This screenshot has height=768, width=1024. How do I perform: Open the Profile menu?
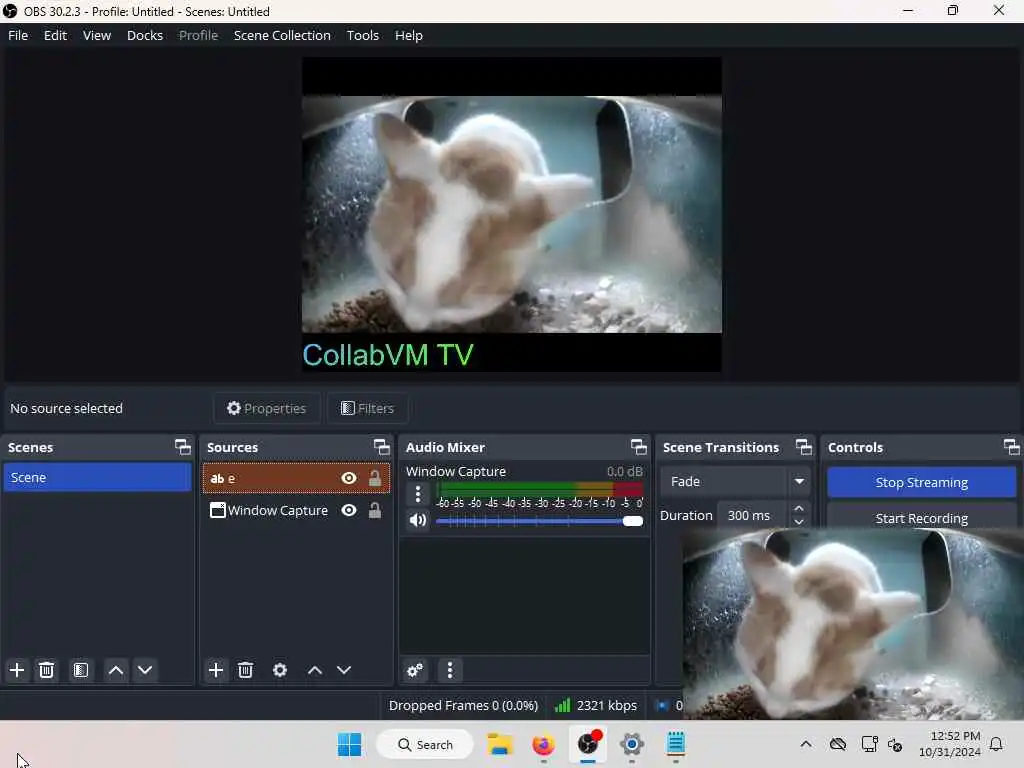[199, 35]
